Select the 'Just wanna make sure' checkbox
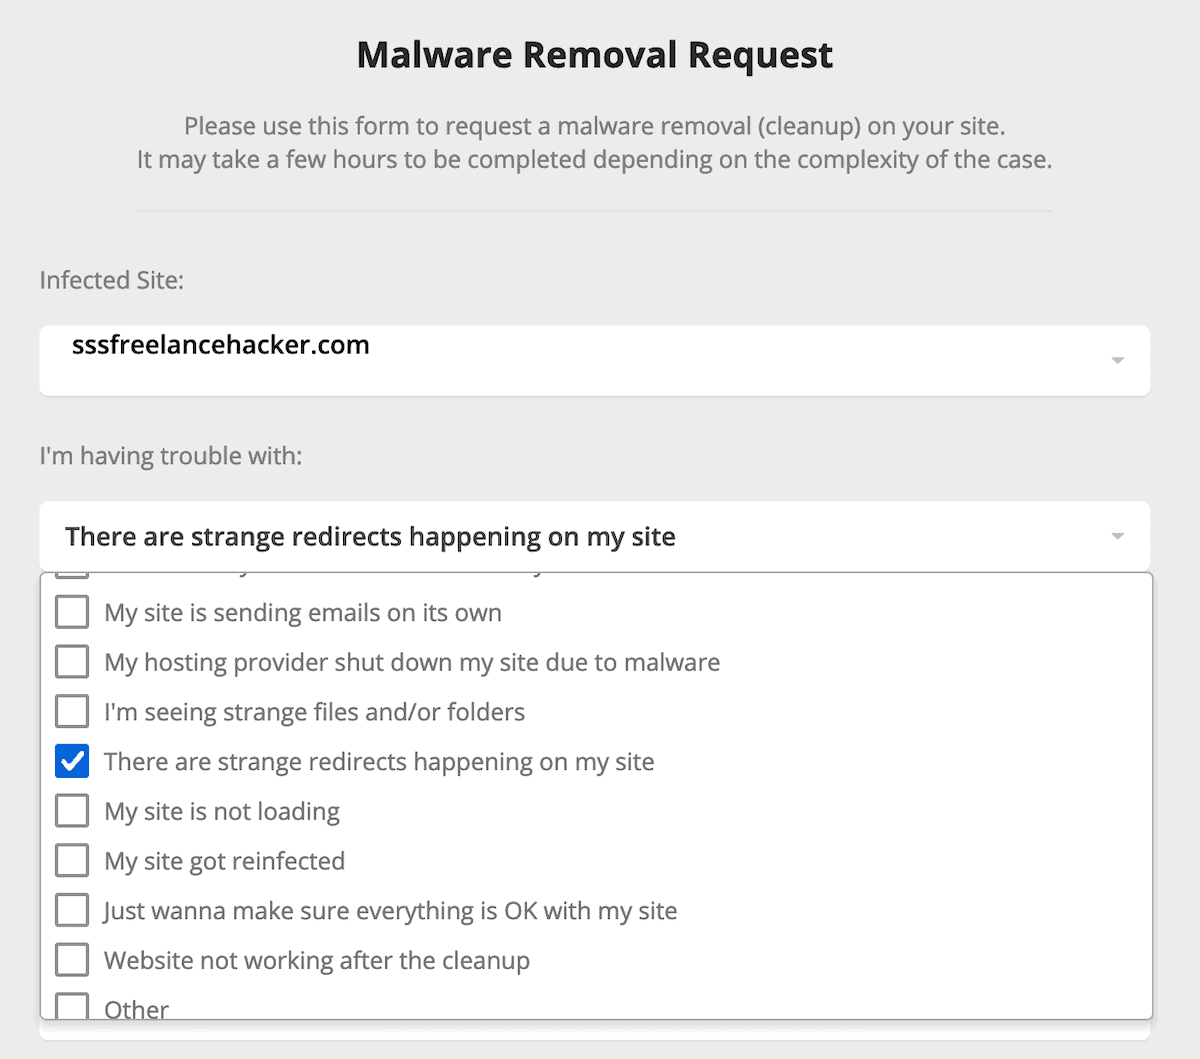Image resolution: width=1200 pixels, height=1059 pixels. pyautogui.click(x=72, y=911)
